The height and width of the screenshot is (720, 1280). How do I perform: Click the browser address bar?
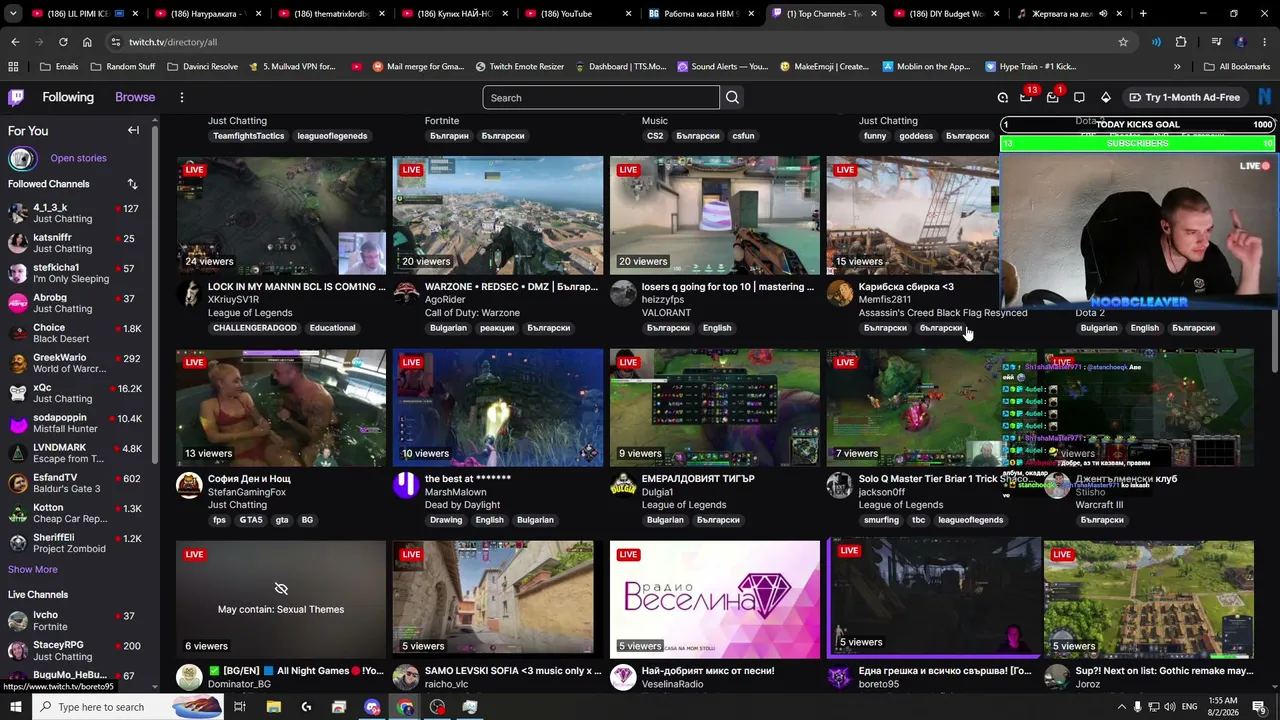pos(620,42)
